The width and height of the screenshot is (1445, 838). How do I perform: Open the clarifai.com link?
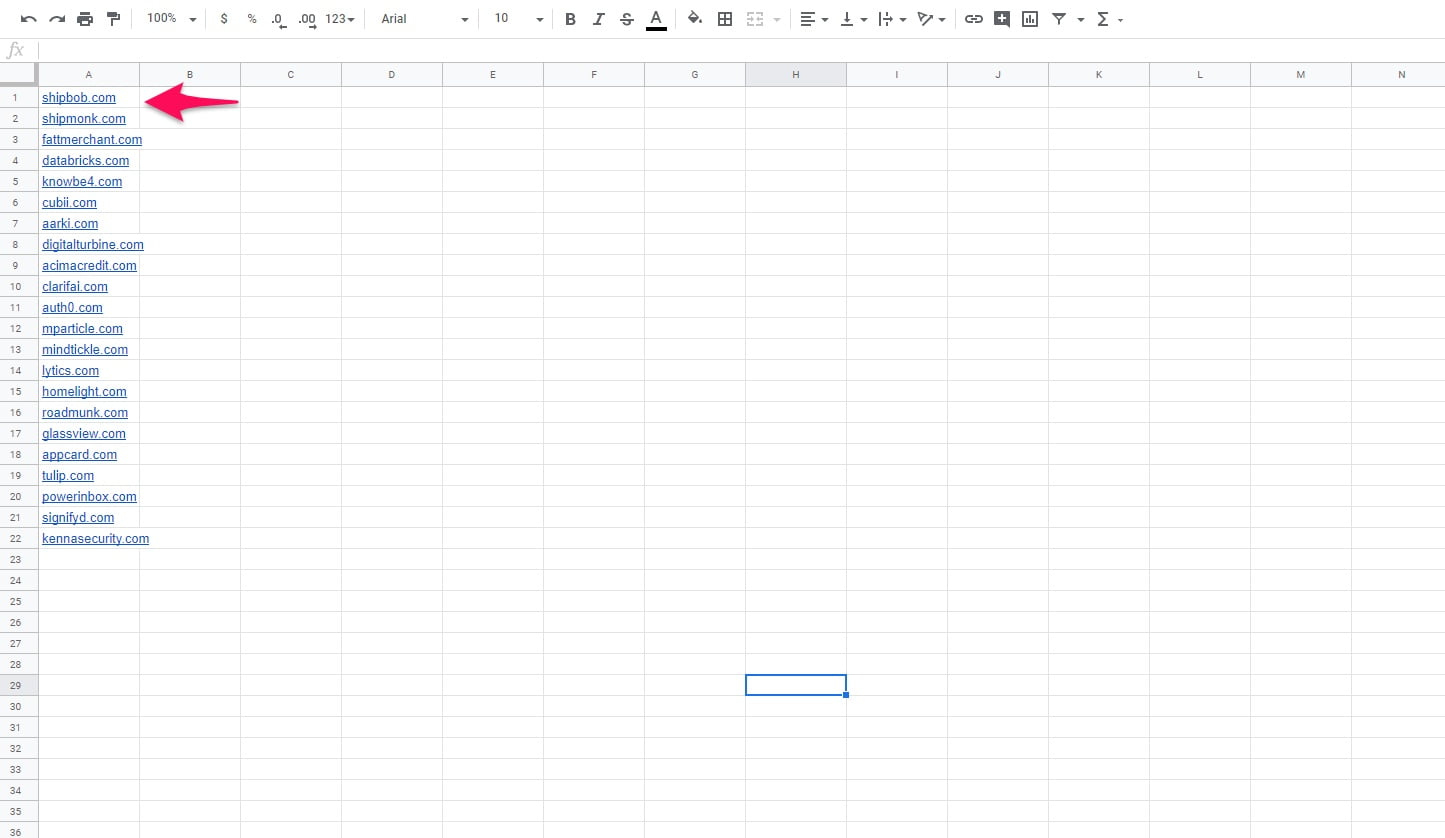point(75,286)
